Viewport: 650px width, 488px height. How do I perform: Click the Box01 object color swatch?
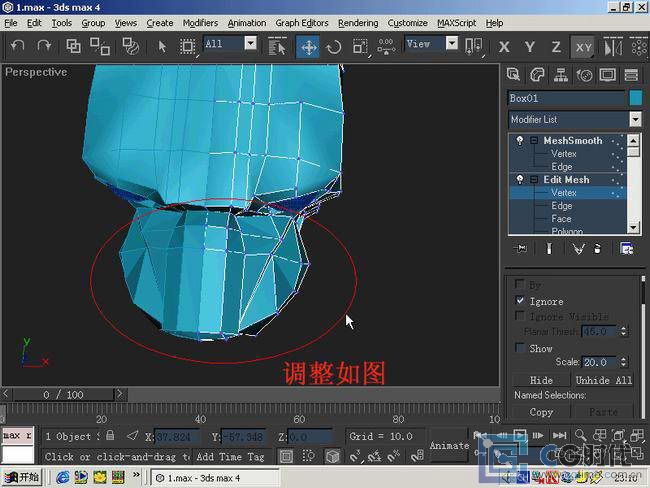pyautogui.click(x=635, y=98)
